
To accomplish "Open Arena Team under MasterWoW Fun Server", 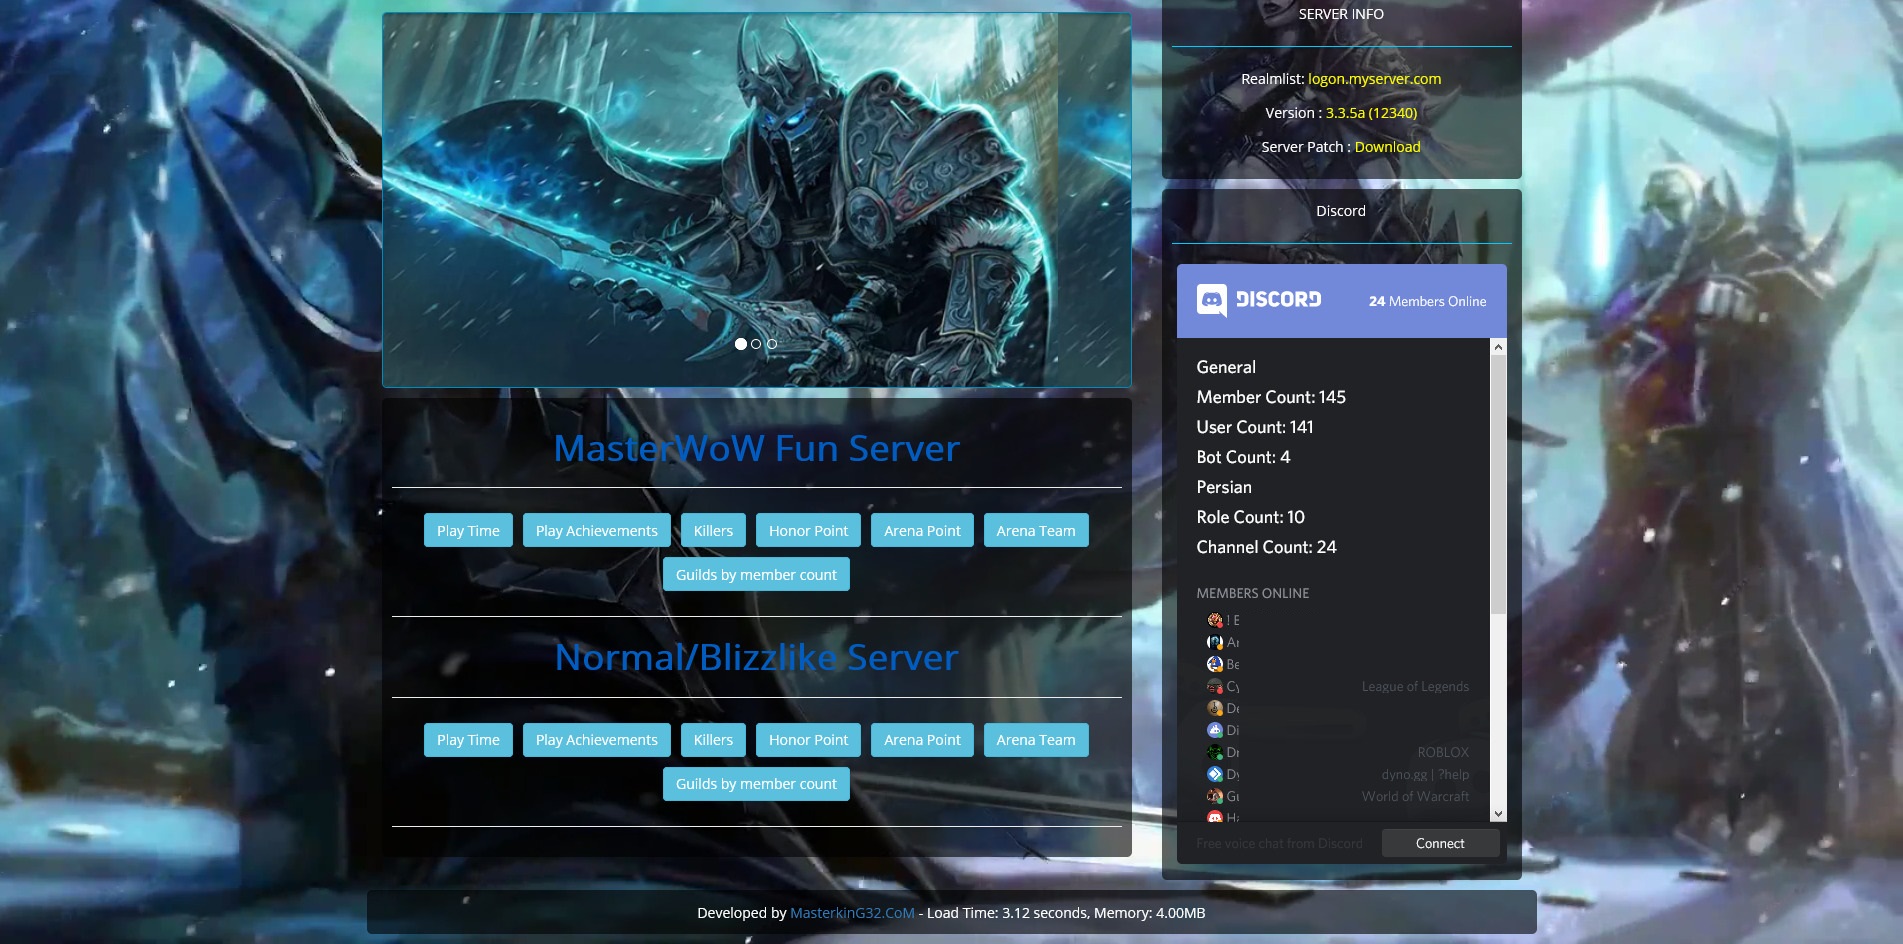I will (1036, 530).
